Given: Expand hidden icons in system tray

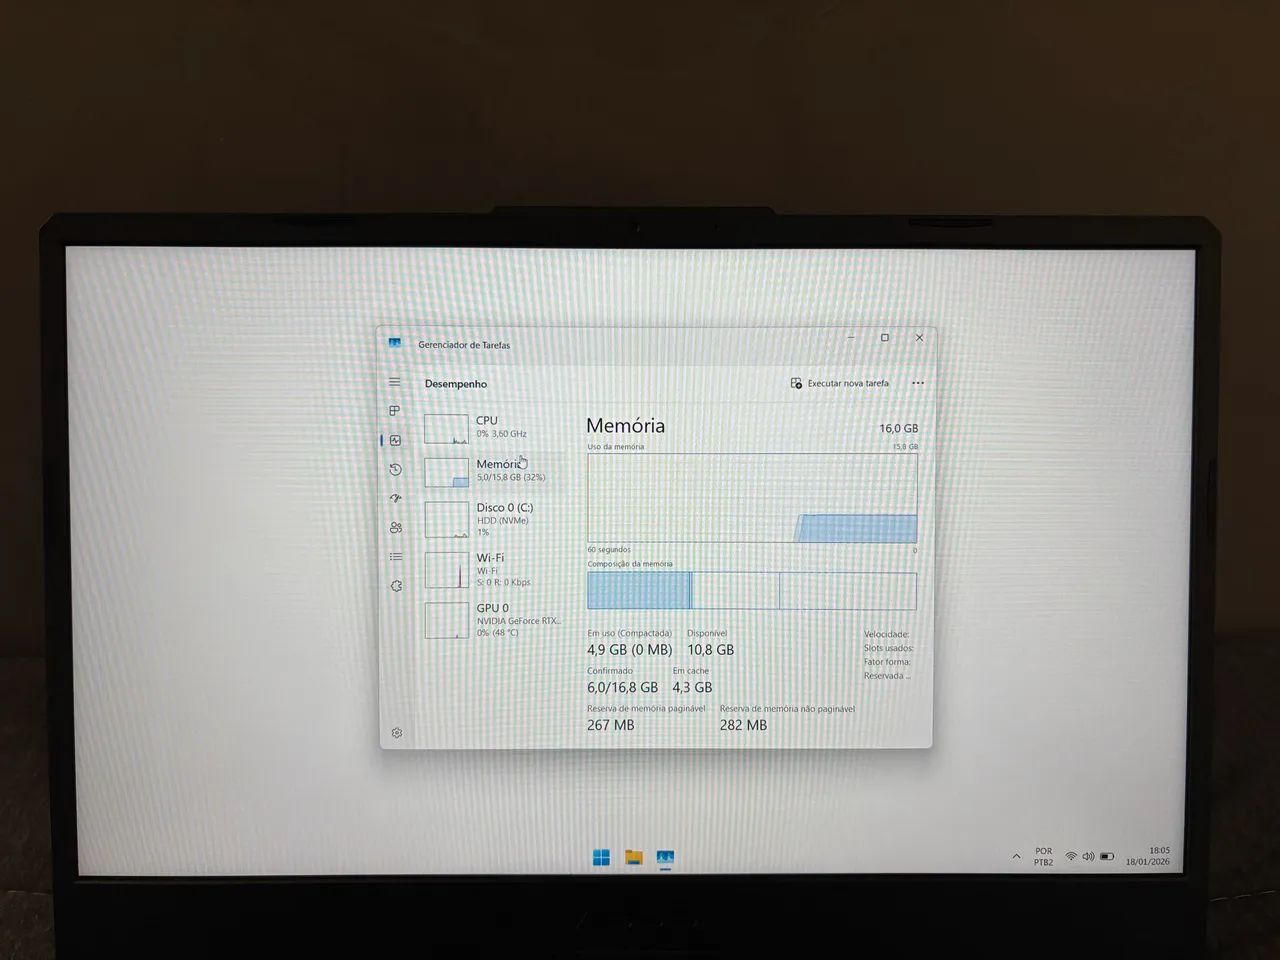Looking at the screenshot, I should 1015,856.
